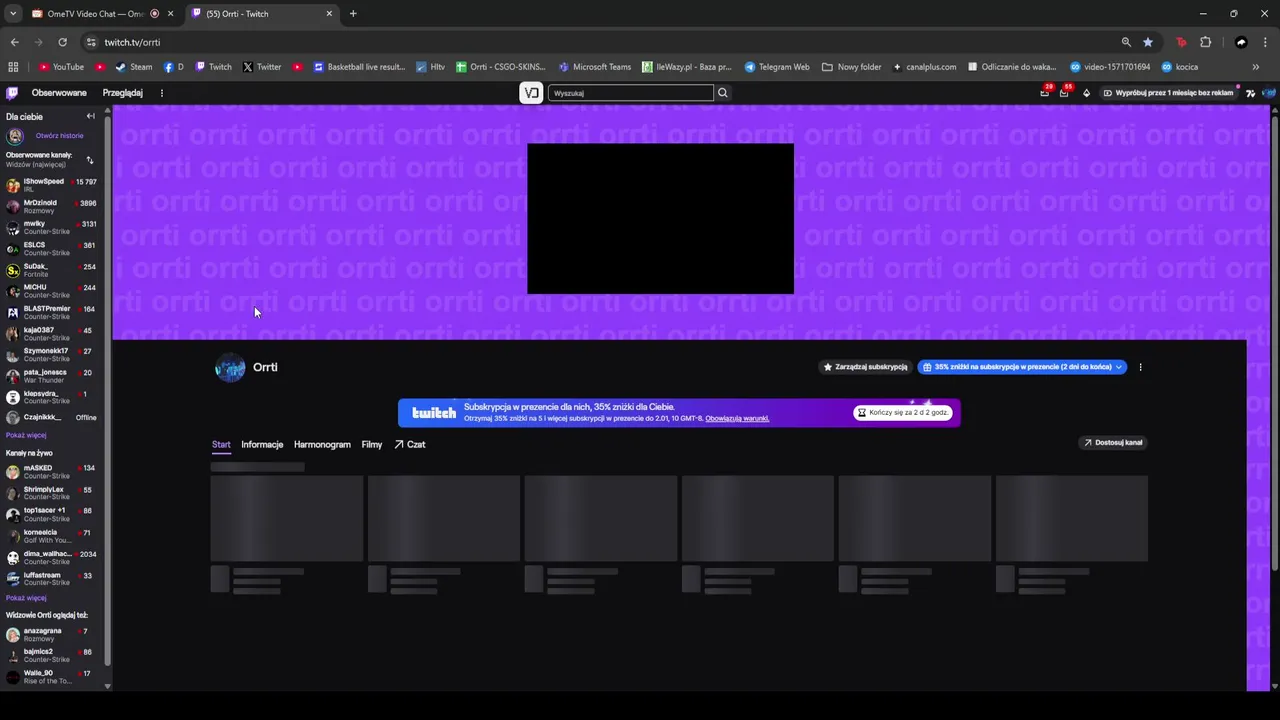This screenshot has width=1280, height=720.
Task: Open Orrti channel options three-dots menu
Action: pyautogui.click(x=1140, y=367)
